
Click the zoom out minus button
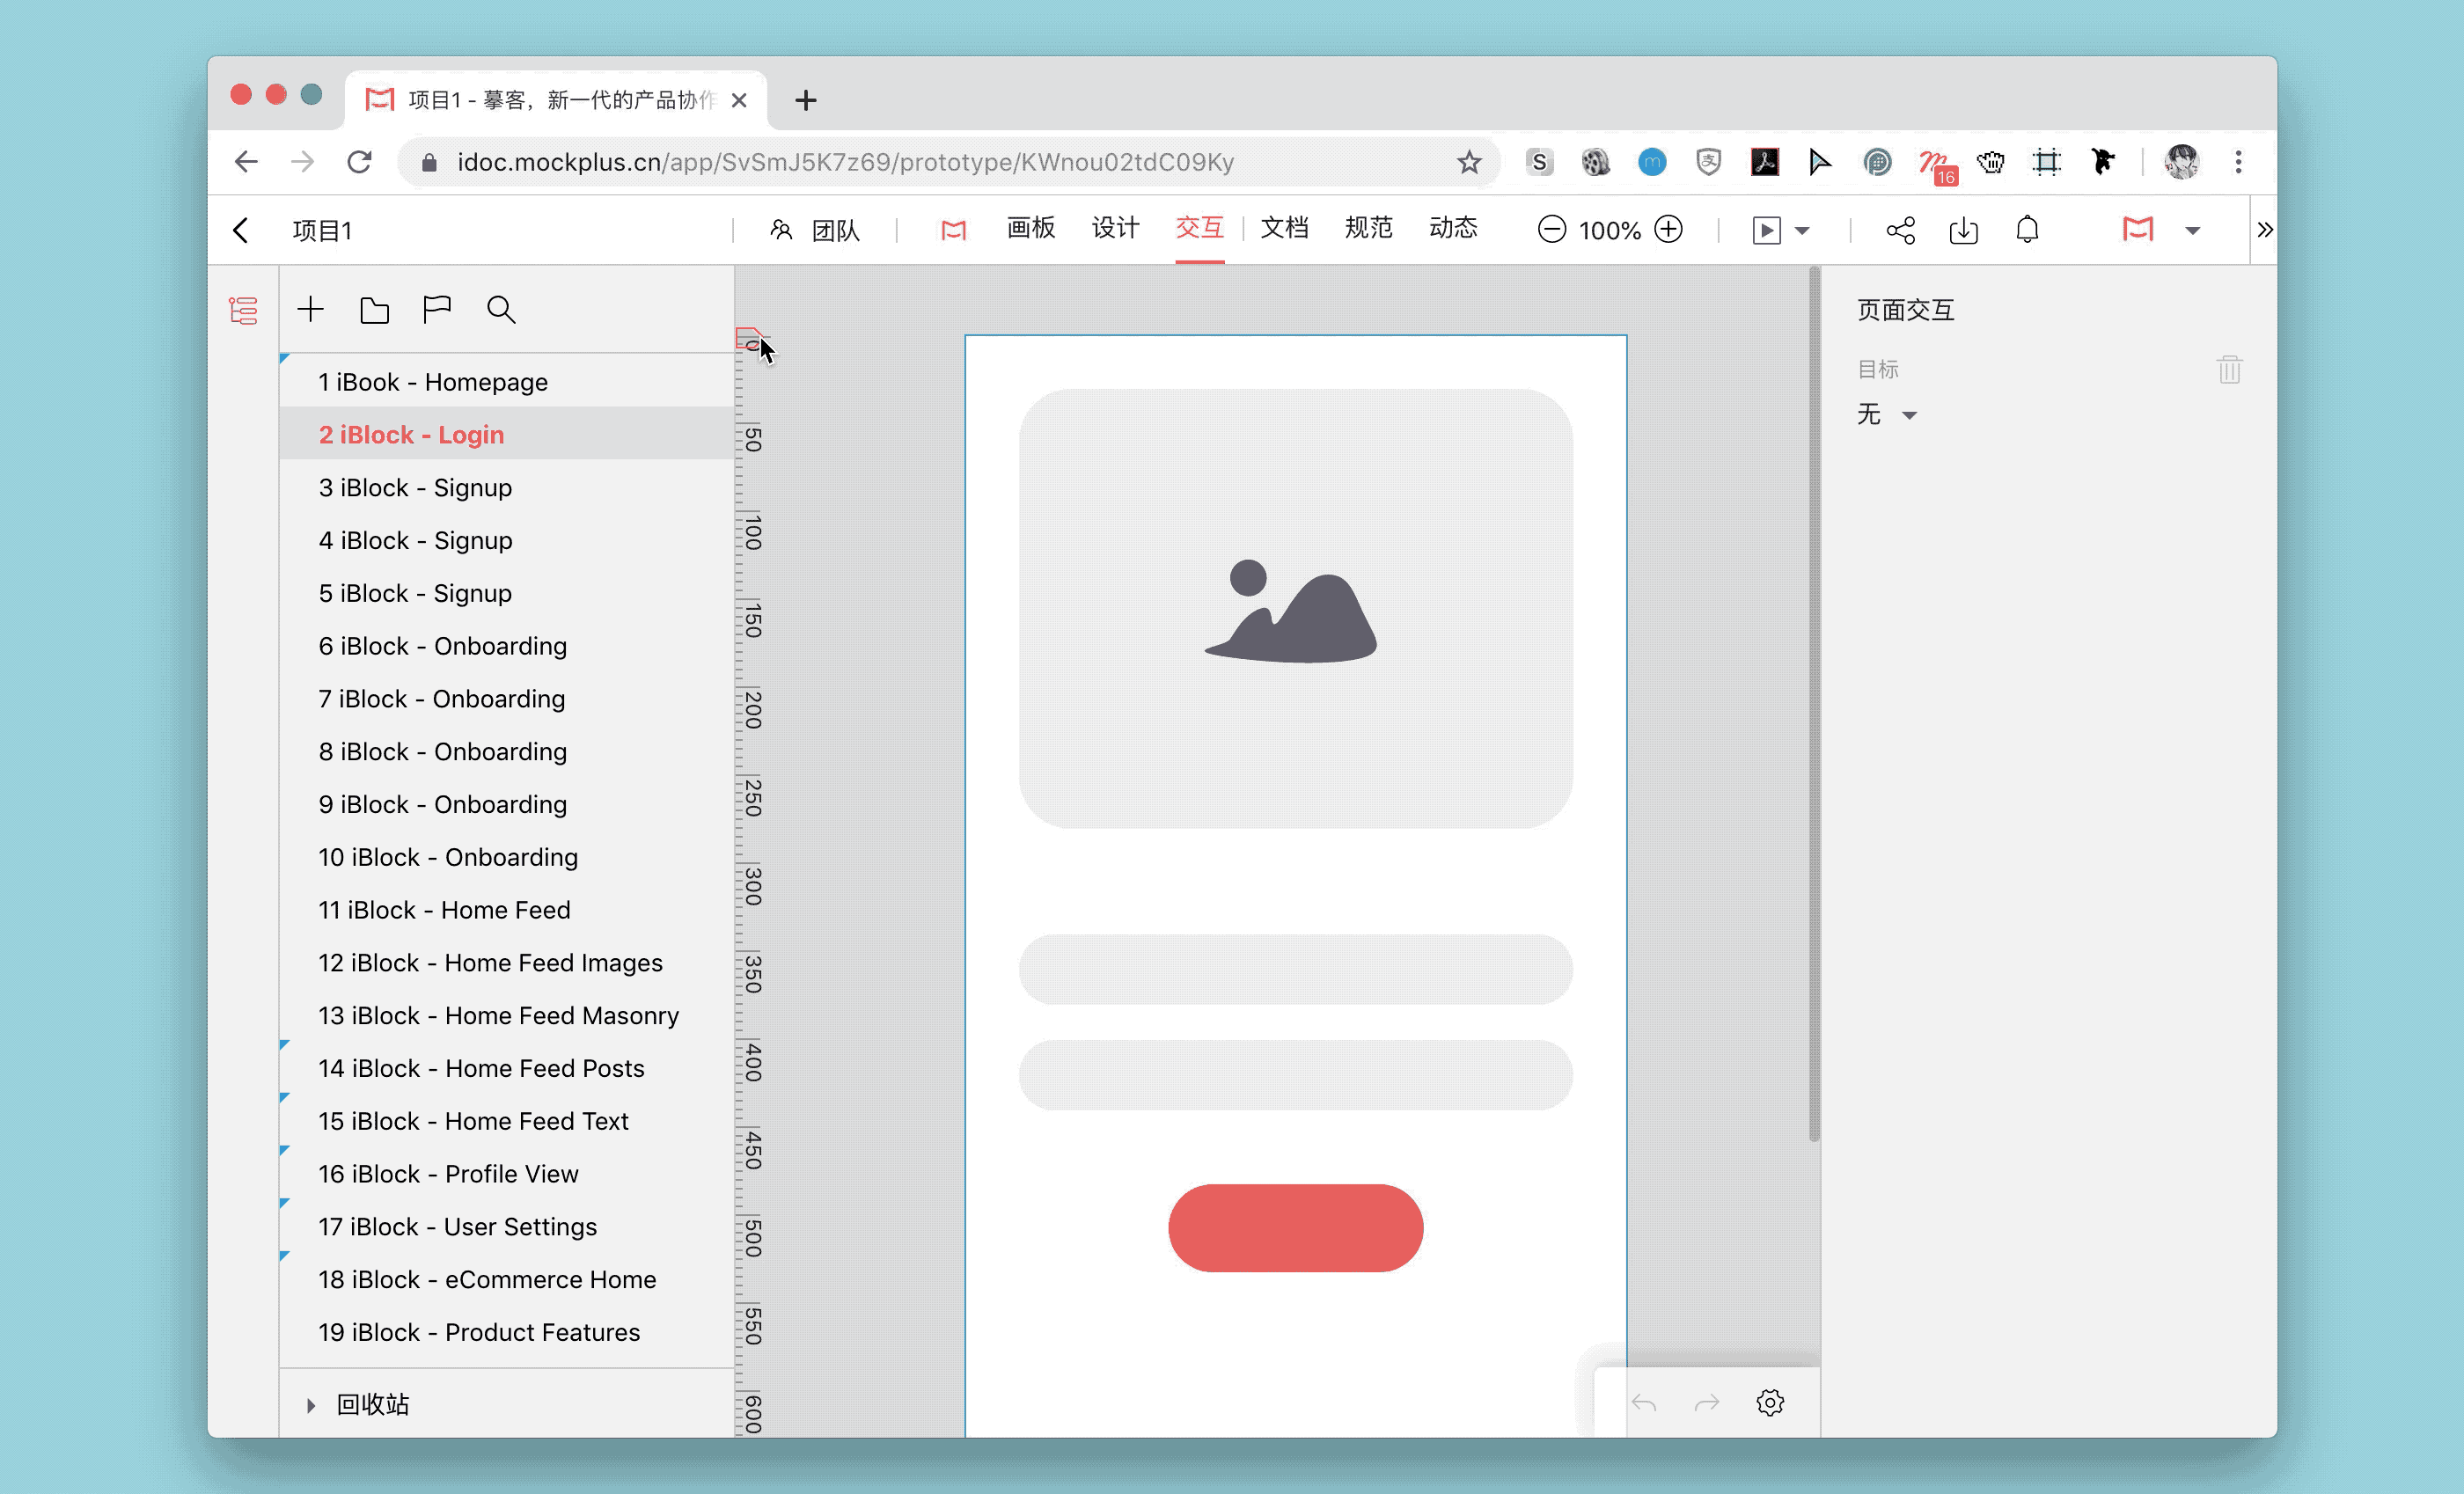click(1551, 230)
